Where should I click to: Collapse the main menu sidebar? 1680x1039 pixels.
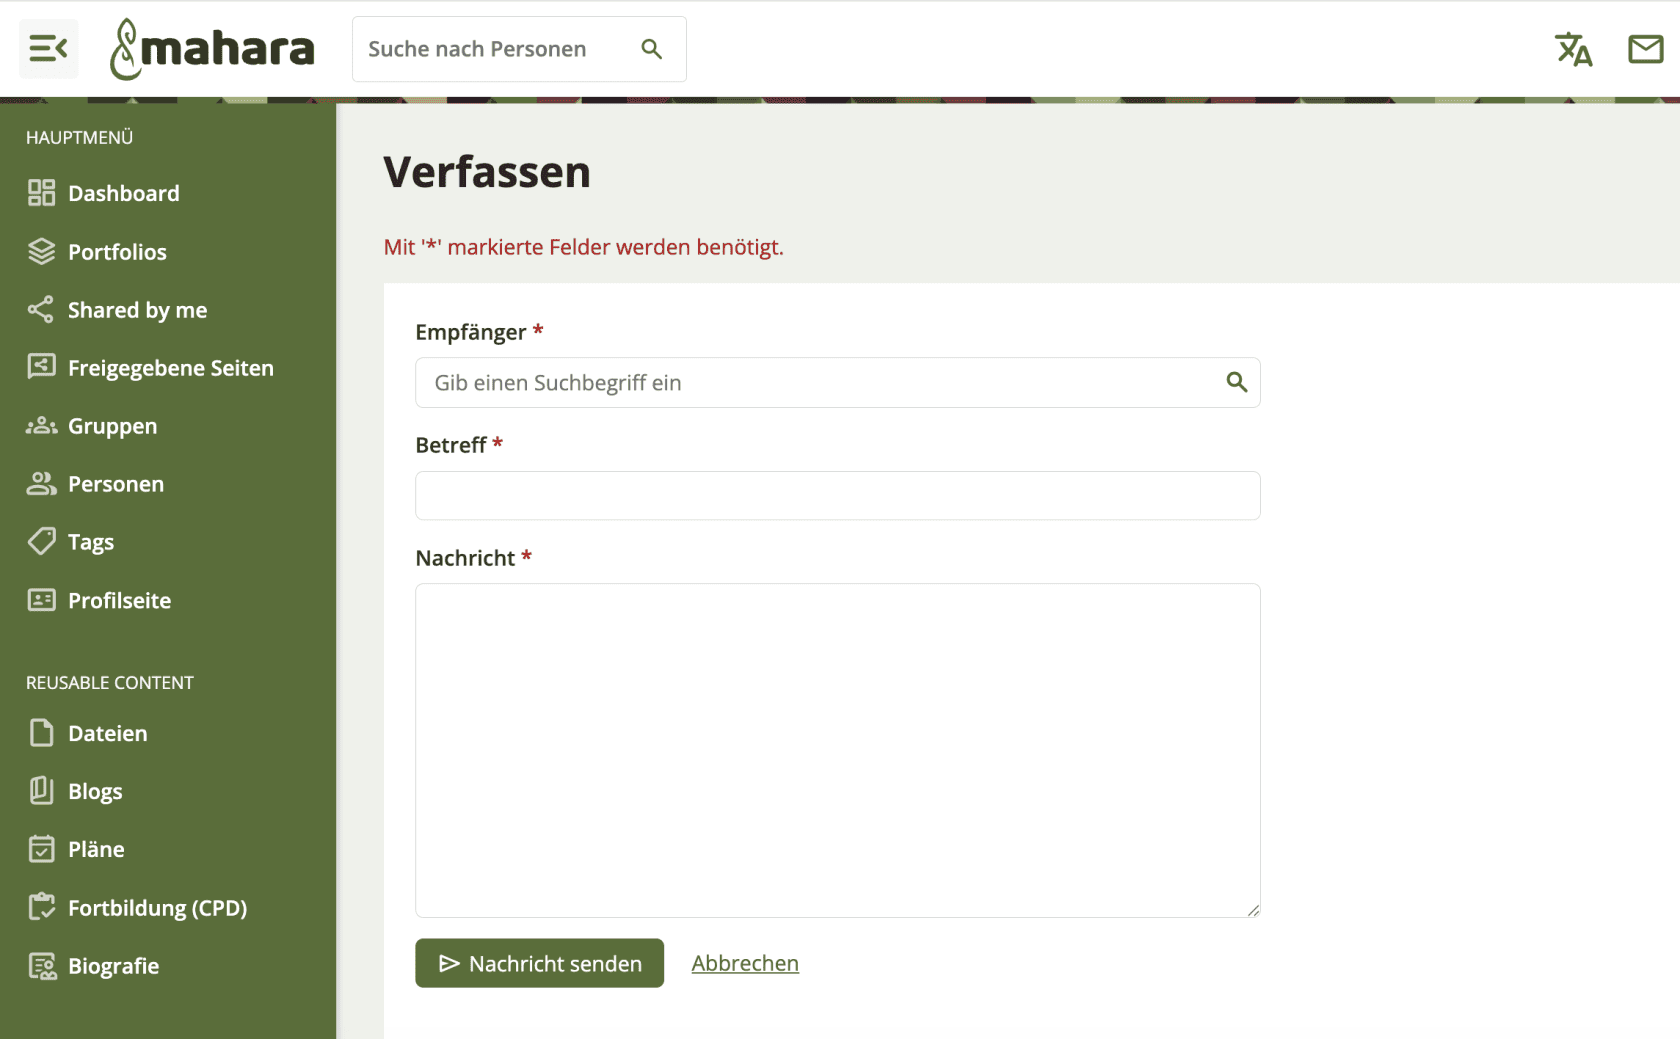click(x=48, y=48)
